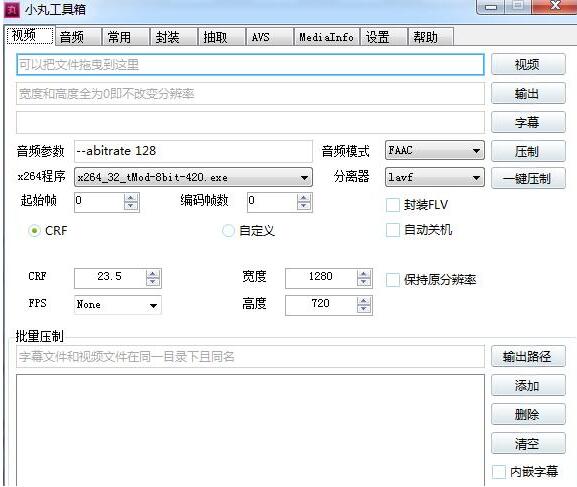The width and height of the screenshot is (577, 487).
Task: Decrease the 起始帧 value with down arrow
Action: coord(131,205)
